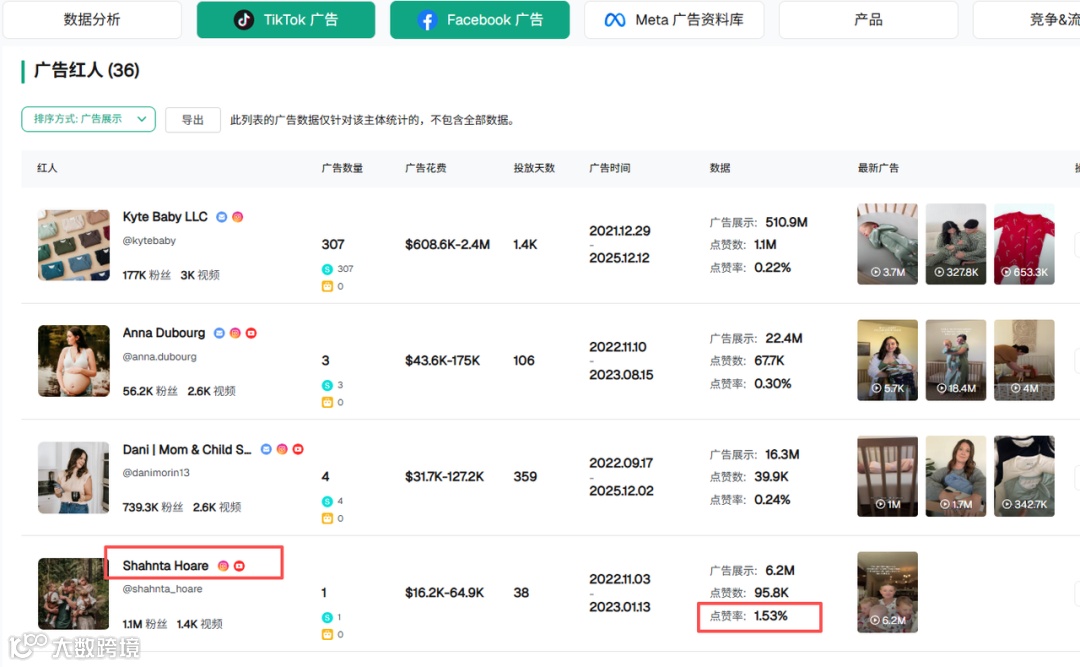Open the Meta 广告资料库 tab

(x=674, y=20)
